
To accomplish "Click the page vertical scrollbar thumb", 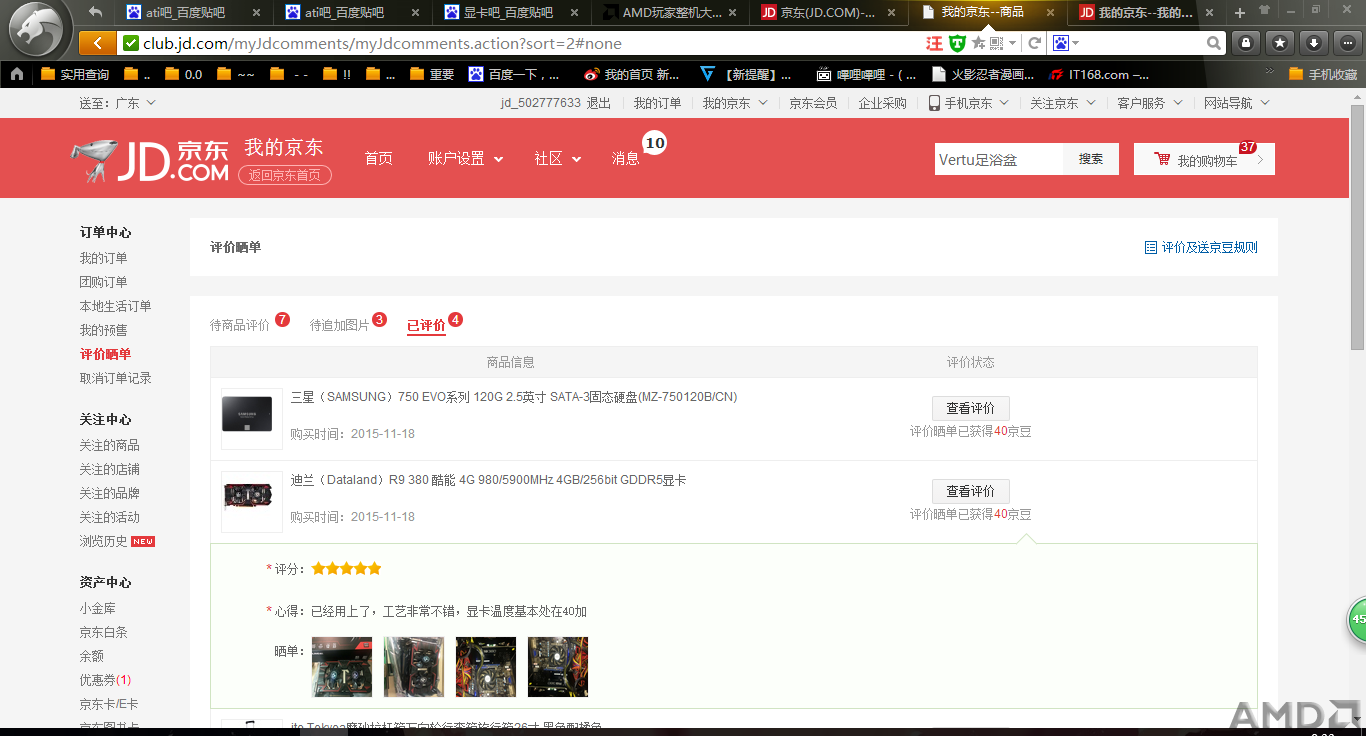I will (x=1357, y=226).
